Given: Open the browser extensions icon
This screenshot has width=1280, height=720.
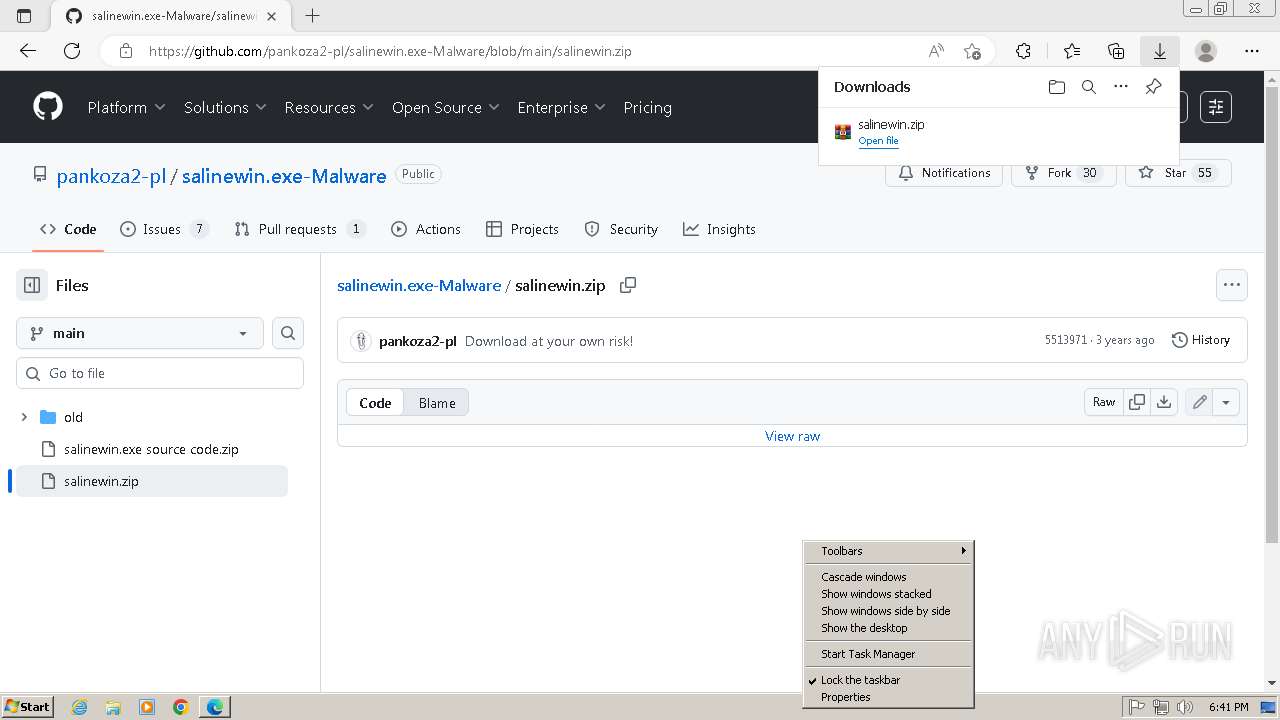Looking at the screenshot, I should click(1023, 51).
